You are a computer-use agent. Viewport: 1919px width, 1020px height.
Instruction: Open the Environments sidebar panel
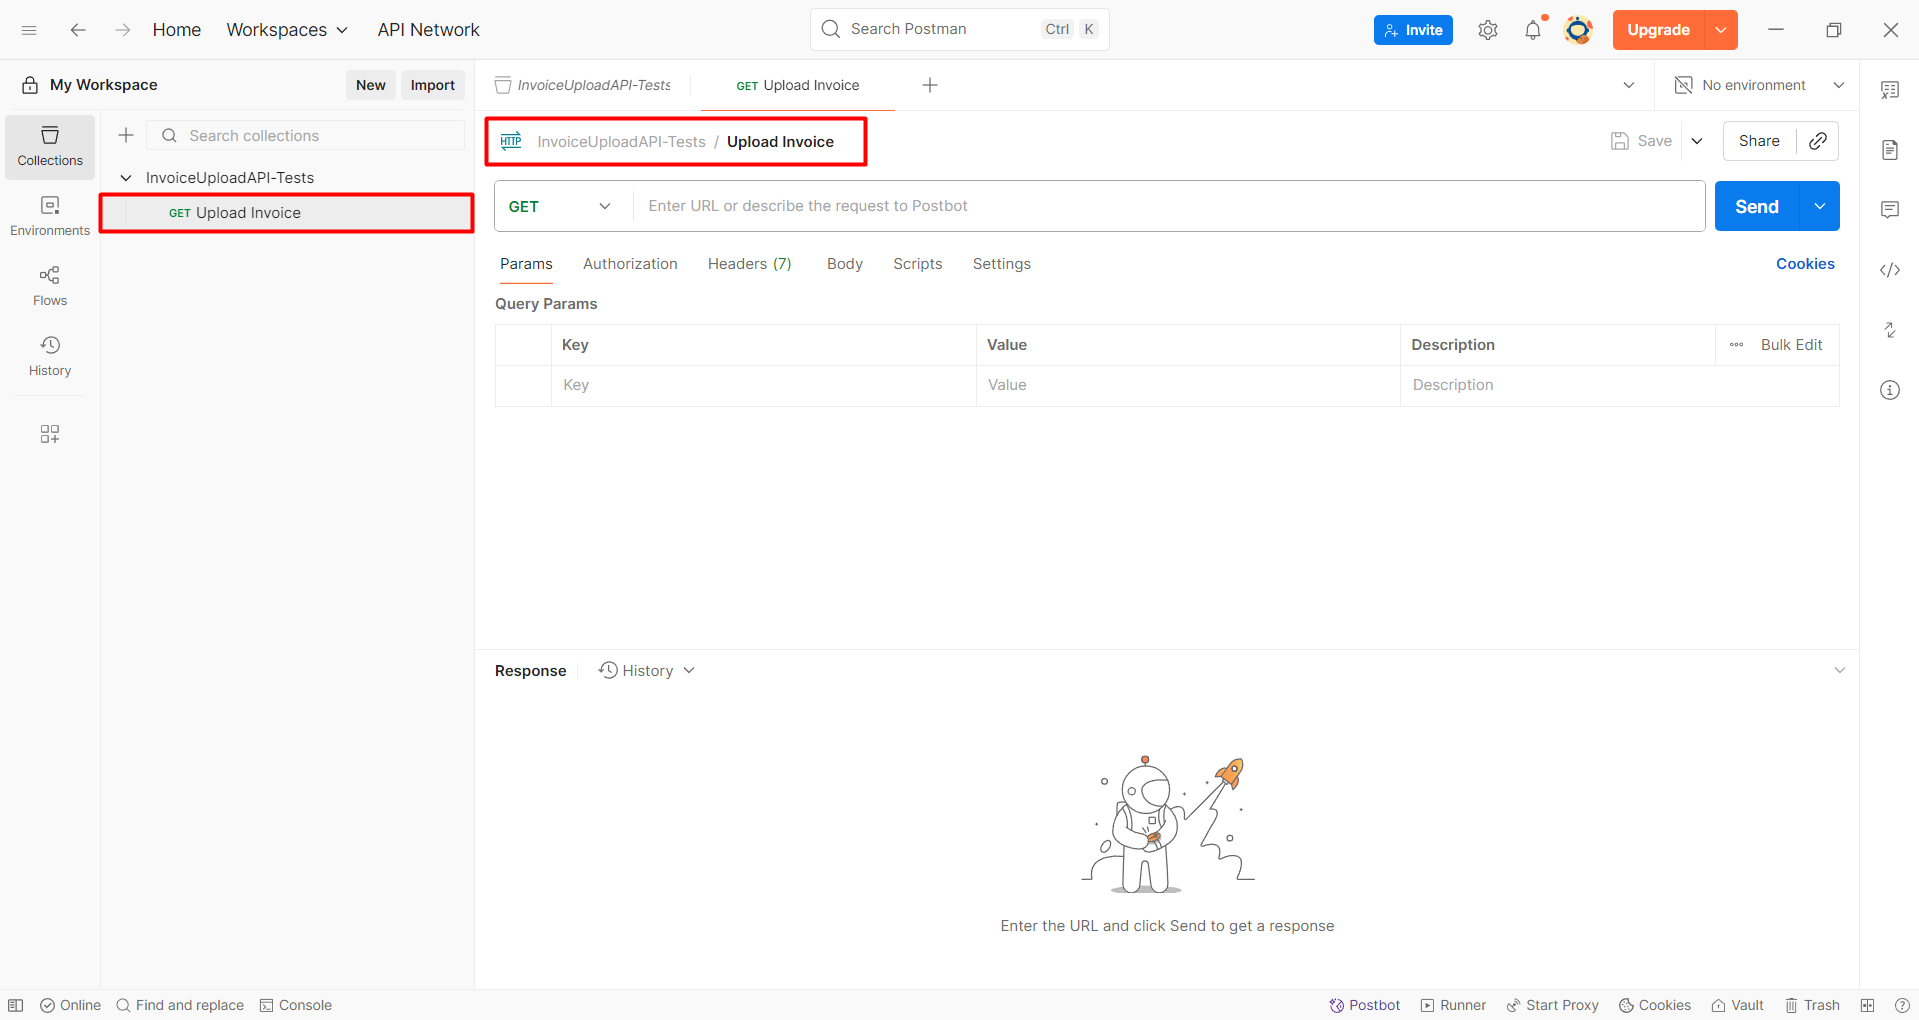(x=50, y=215)
